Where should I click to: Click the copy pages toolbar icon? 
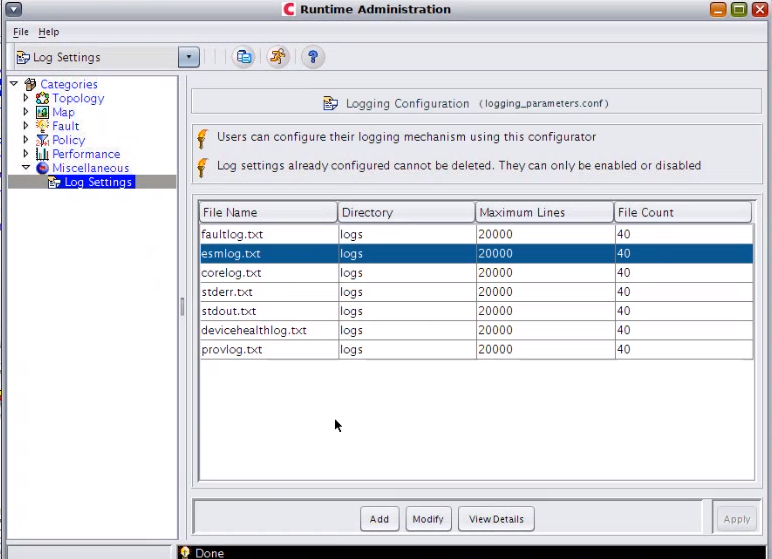tap(244, 57)
